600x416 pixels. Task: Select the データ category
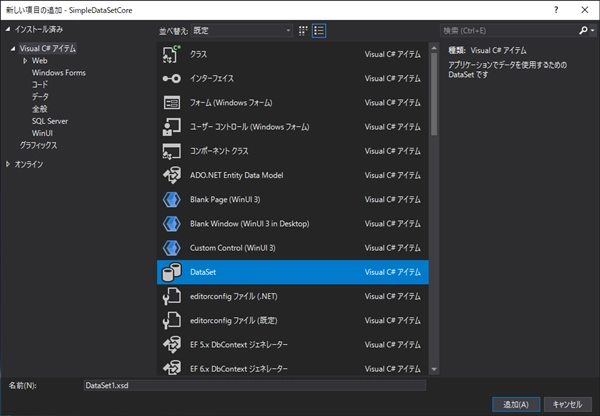pyautogui.click(x=40, y=97)
